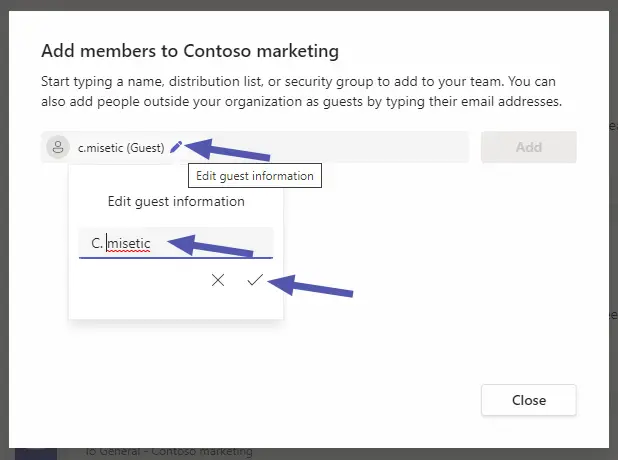Click the 'Add members to Contoso marketing' title

tap(190, 51)
